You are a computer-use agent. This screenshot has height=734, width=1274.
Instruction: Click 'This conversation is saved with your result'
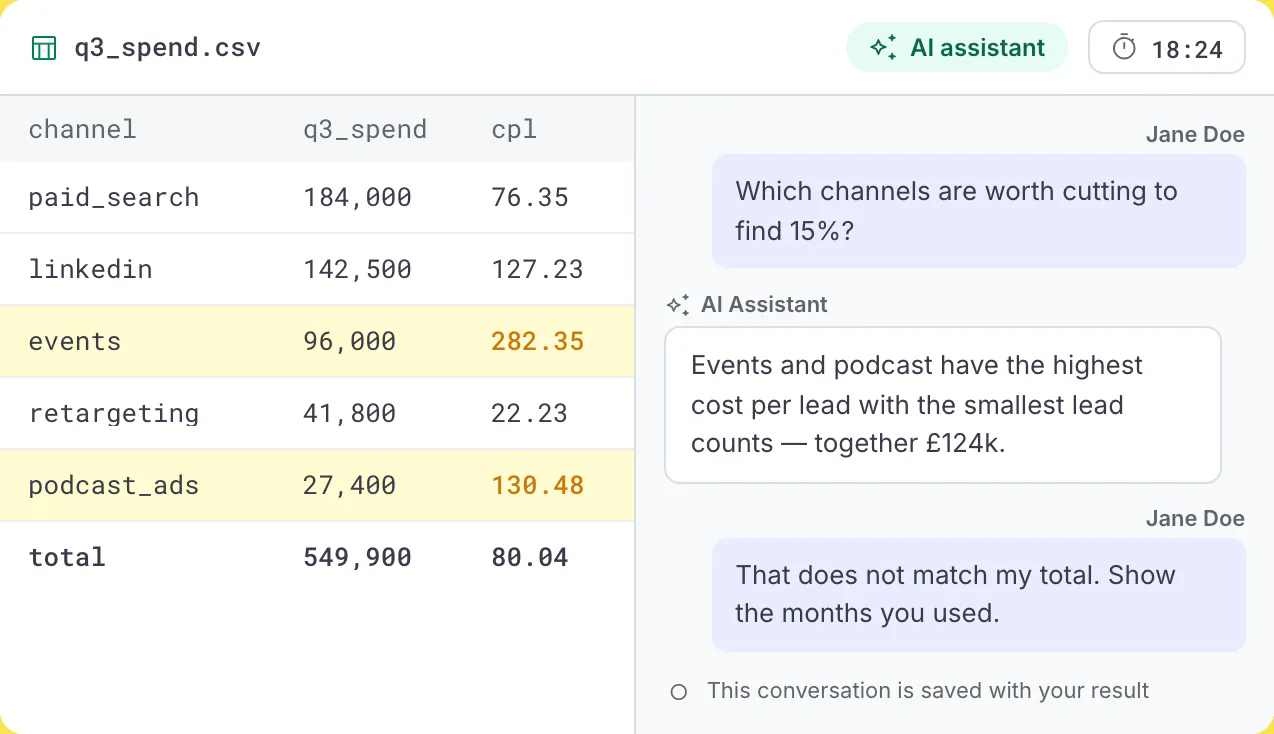click(x=928, y=691)
